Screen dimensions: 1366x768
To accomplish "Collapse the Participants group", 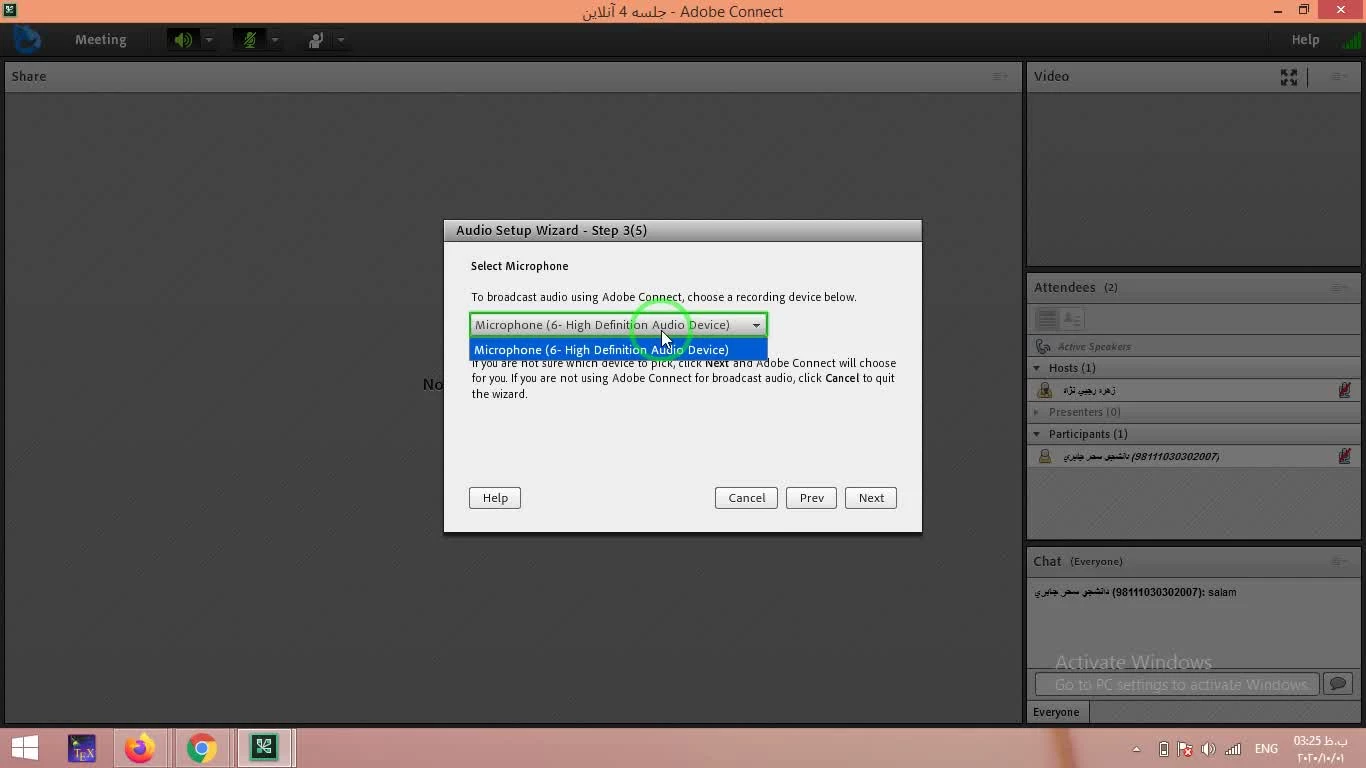I will coord(1037,434).
